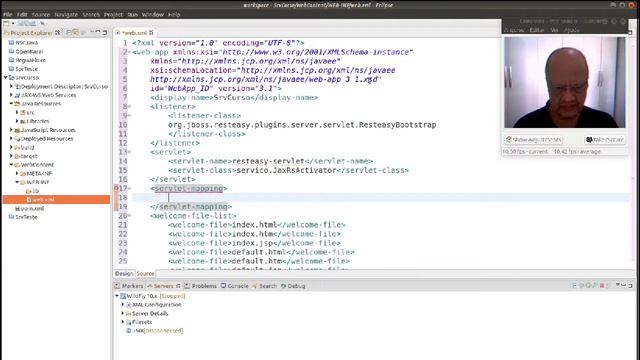640x360 pixels.
Task: Click the Show Adjustments button in webcam window
Action: click(x=533, y=140)
